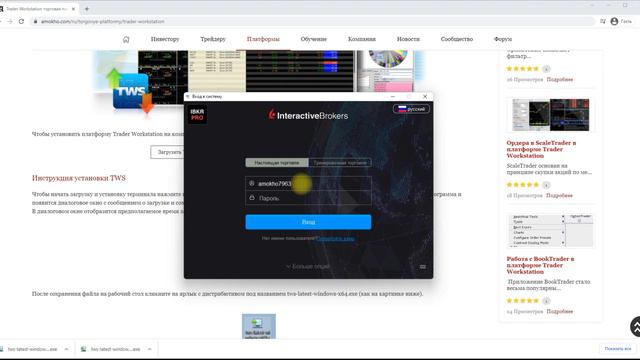This screenshot has width=640, height=360.
Task: Open the Форум menu item
Action: pyautogui.click(x=502, y=39)
